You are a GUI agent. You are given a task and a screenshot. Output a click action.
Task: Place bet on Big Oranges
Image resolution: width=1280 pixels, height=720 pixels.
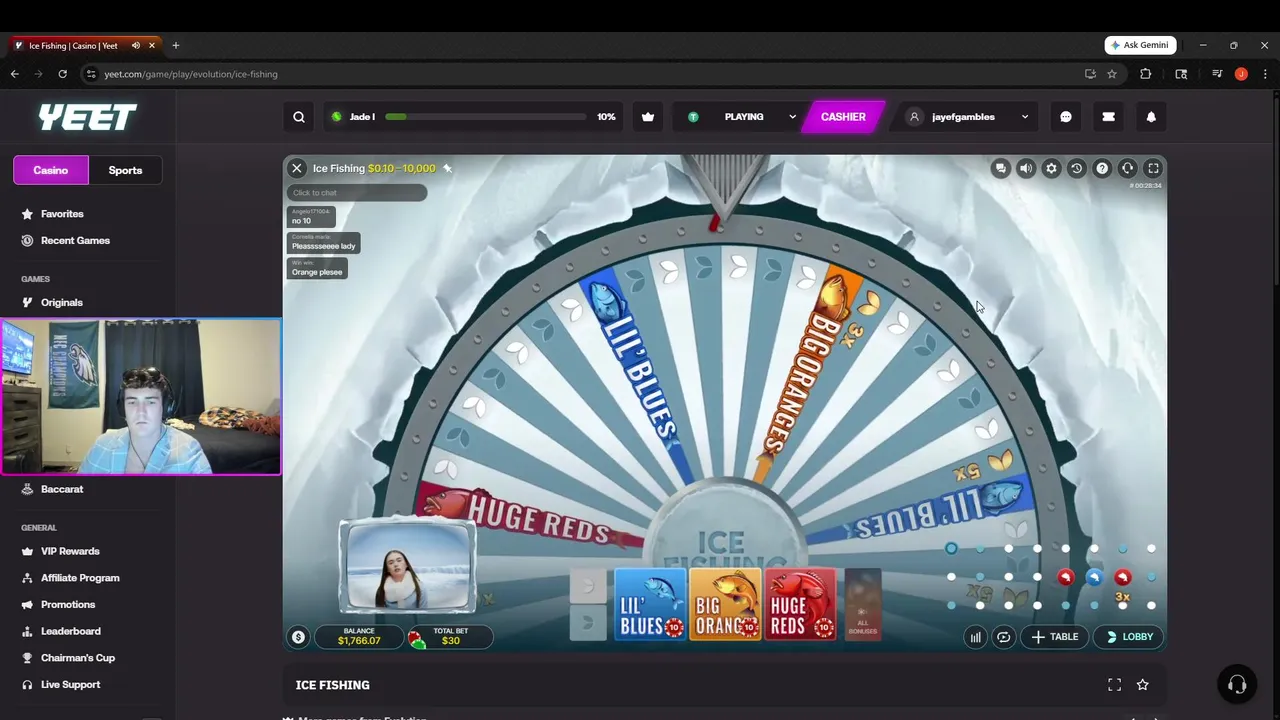[725, 604]
